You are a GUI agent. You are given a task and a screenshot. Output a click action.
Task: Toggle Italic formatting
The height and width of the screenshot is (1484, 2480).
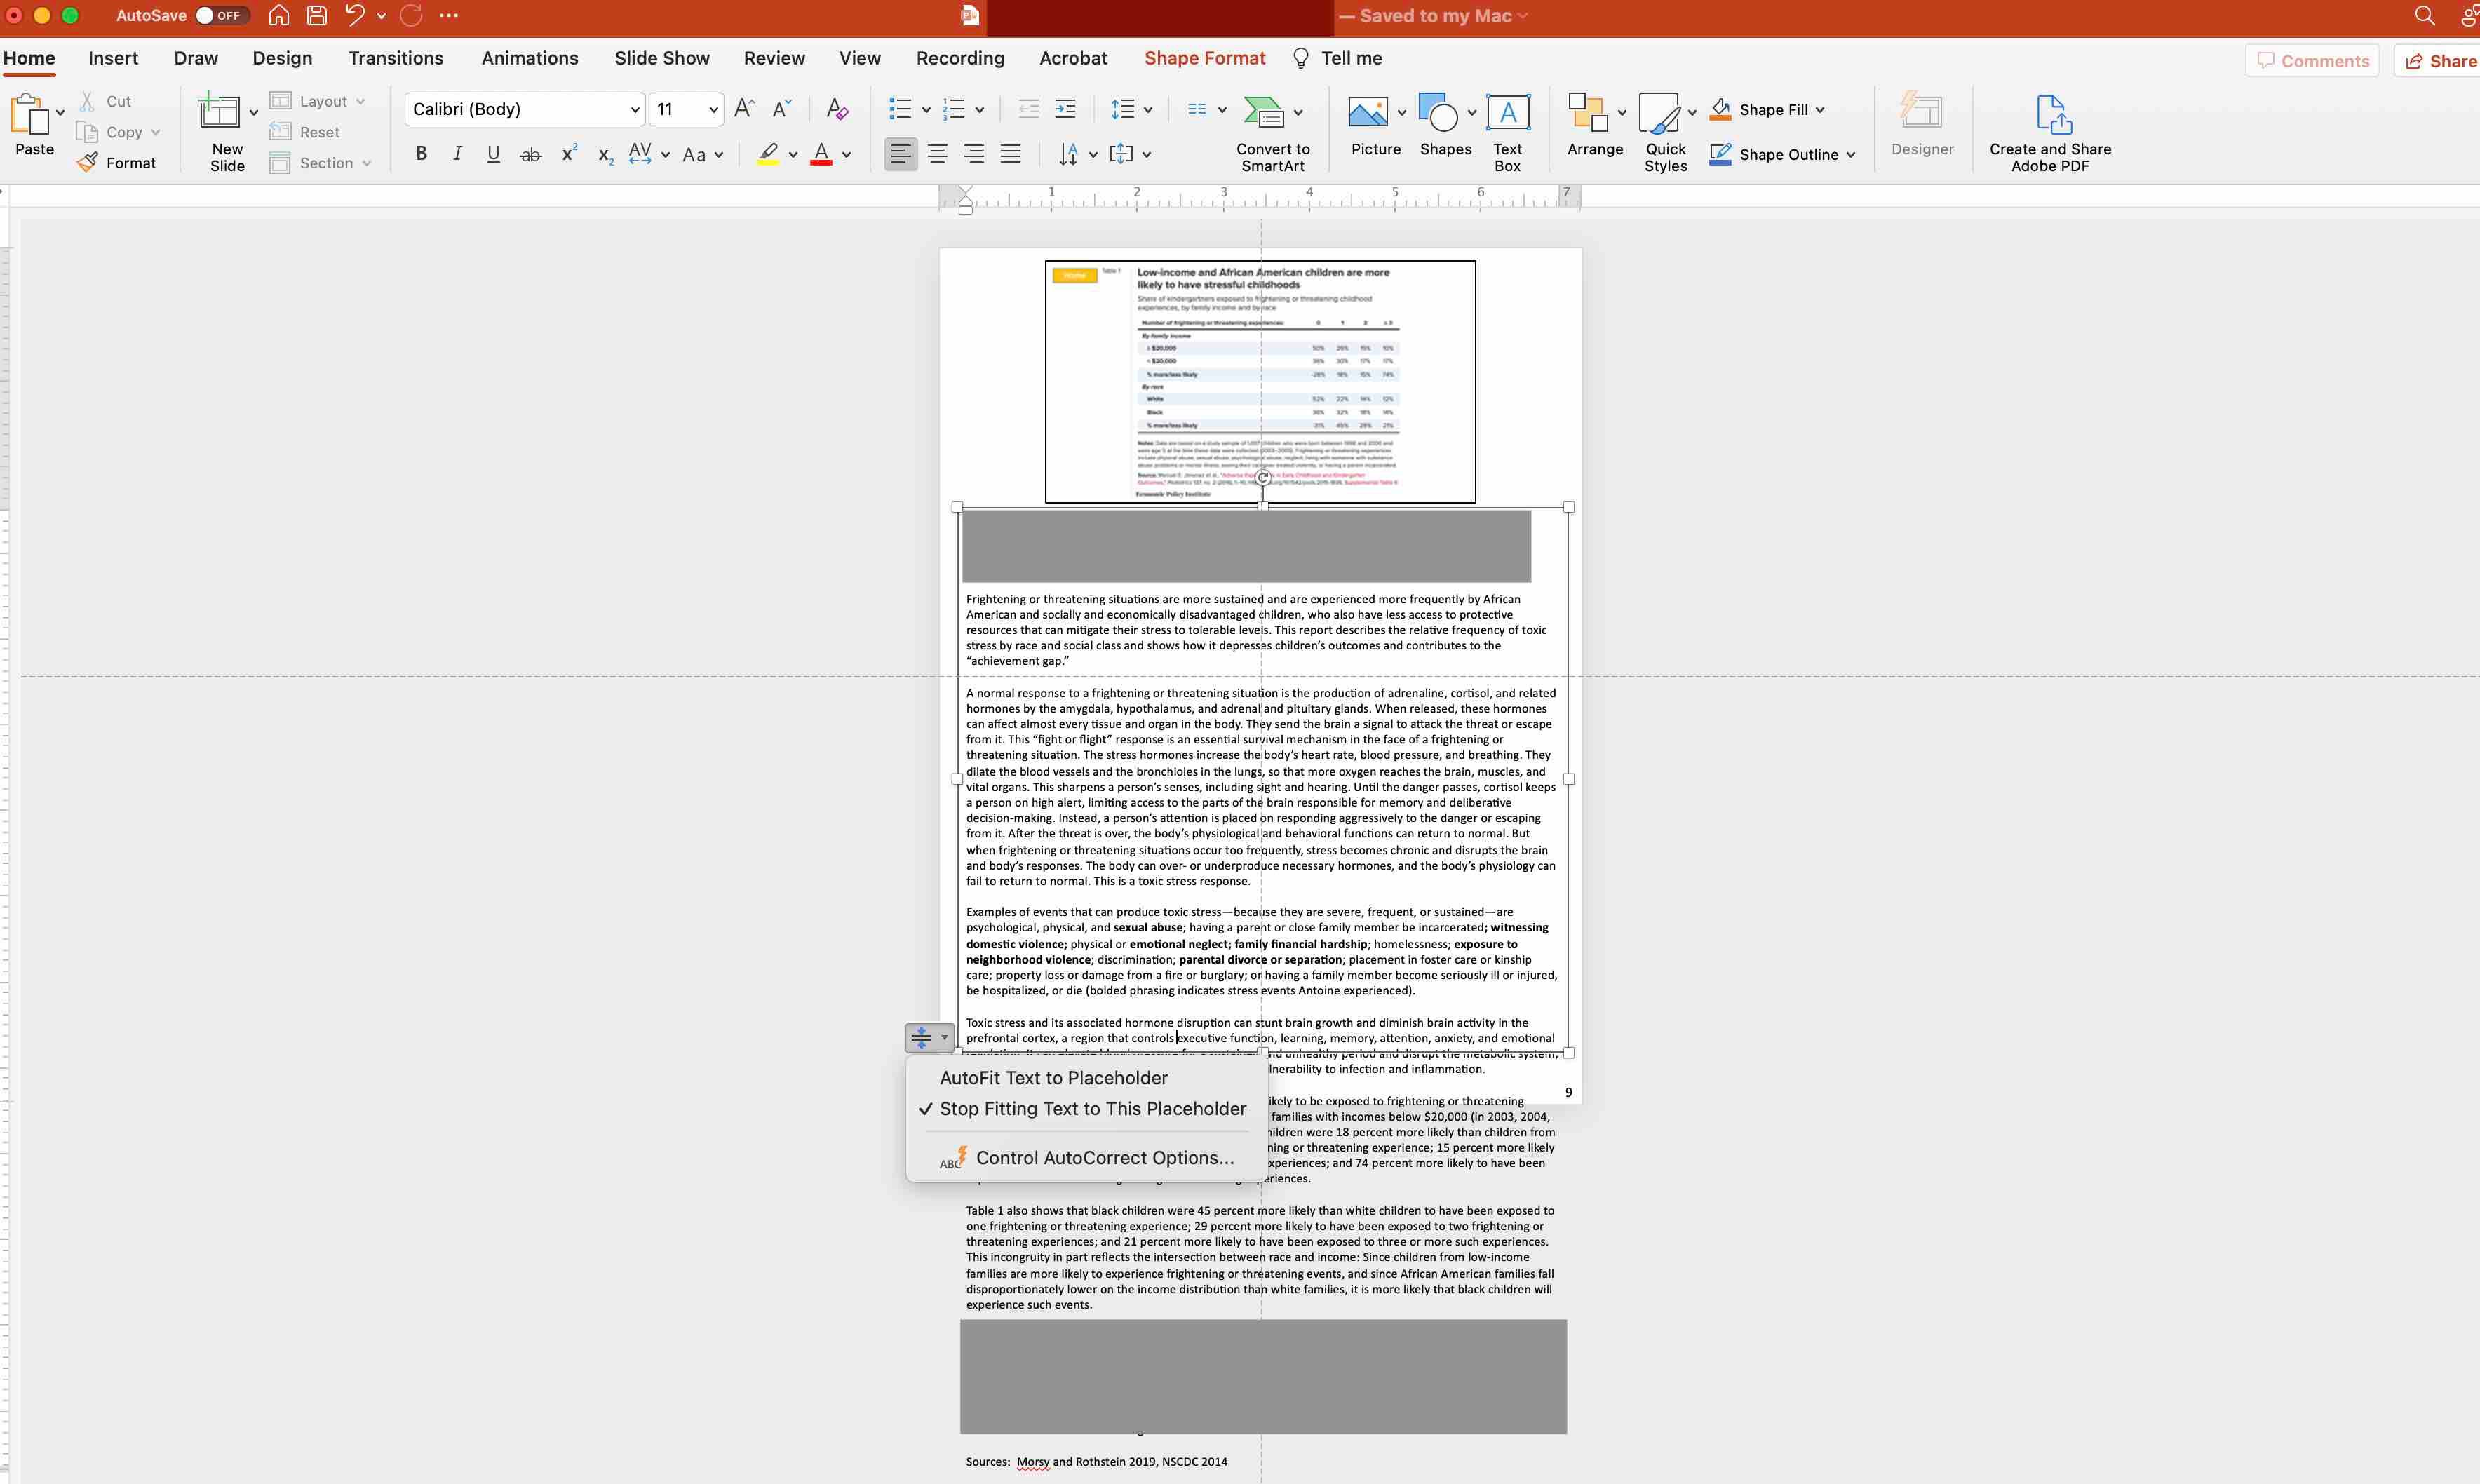(x=457, y=154)
